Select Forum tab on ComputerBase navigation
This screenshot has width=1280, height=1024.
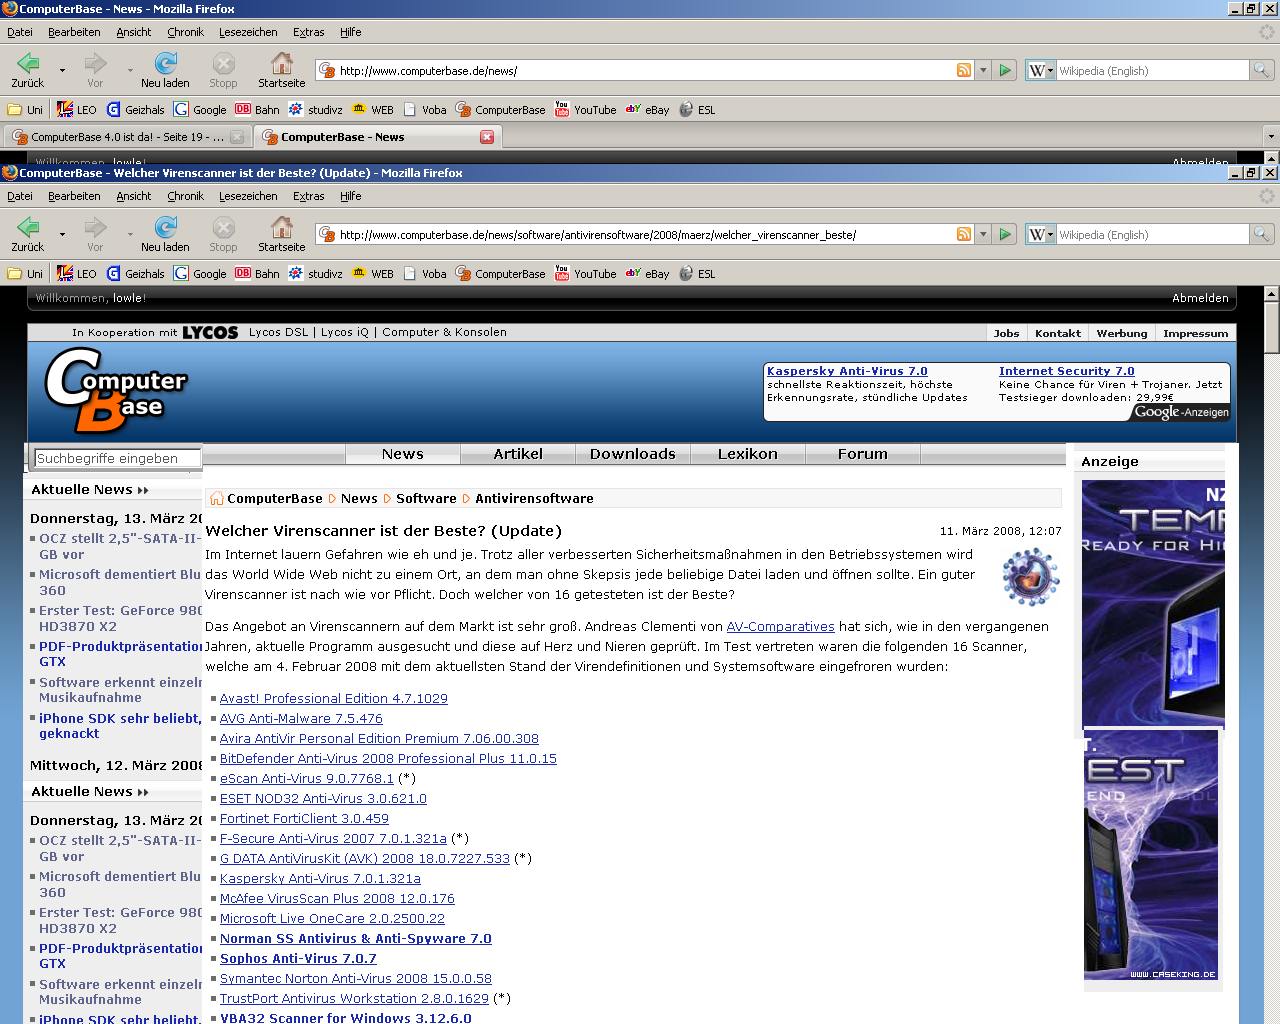point(863,454)
